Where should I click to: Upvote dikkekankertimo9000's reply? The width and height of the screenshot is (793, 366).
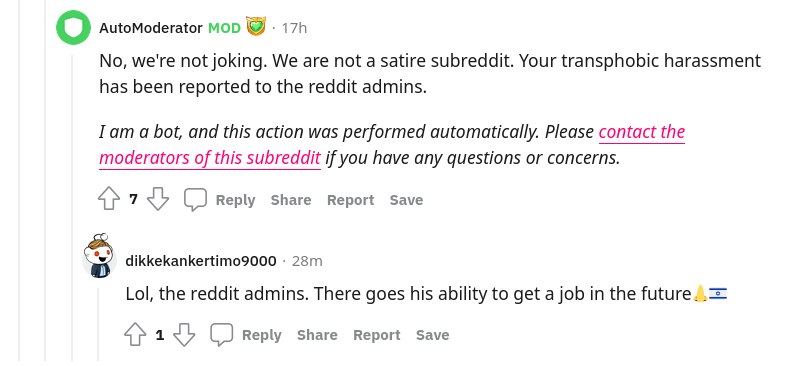135,335
